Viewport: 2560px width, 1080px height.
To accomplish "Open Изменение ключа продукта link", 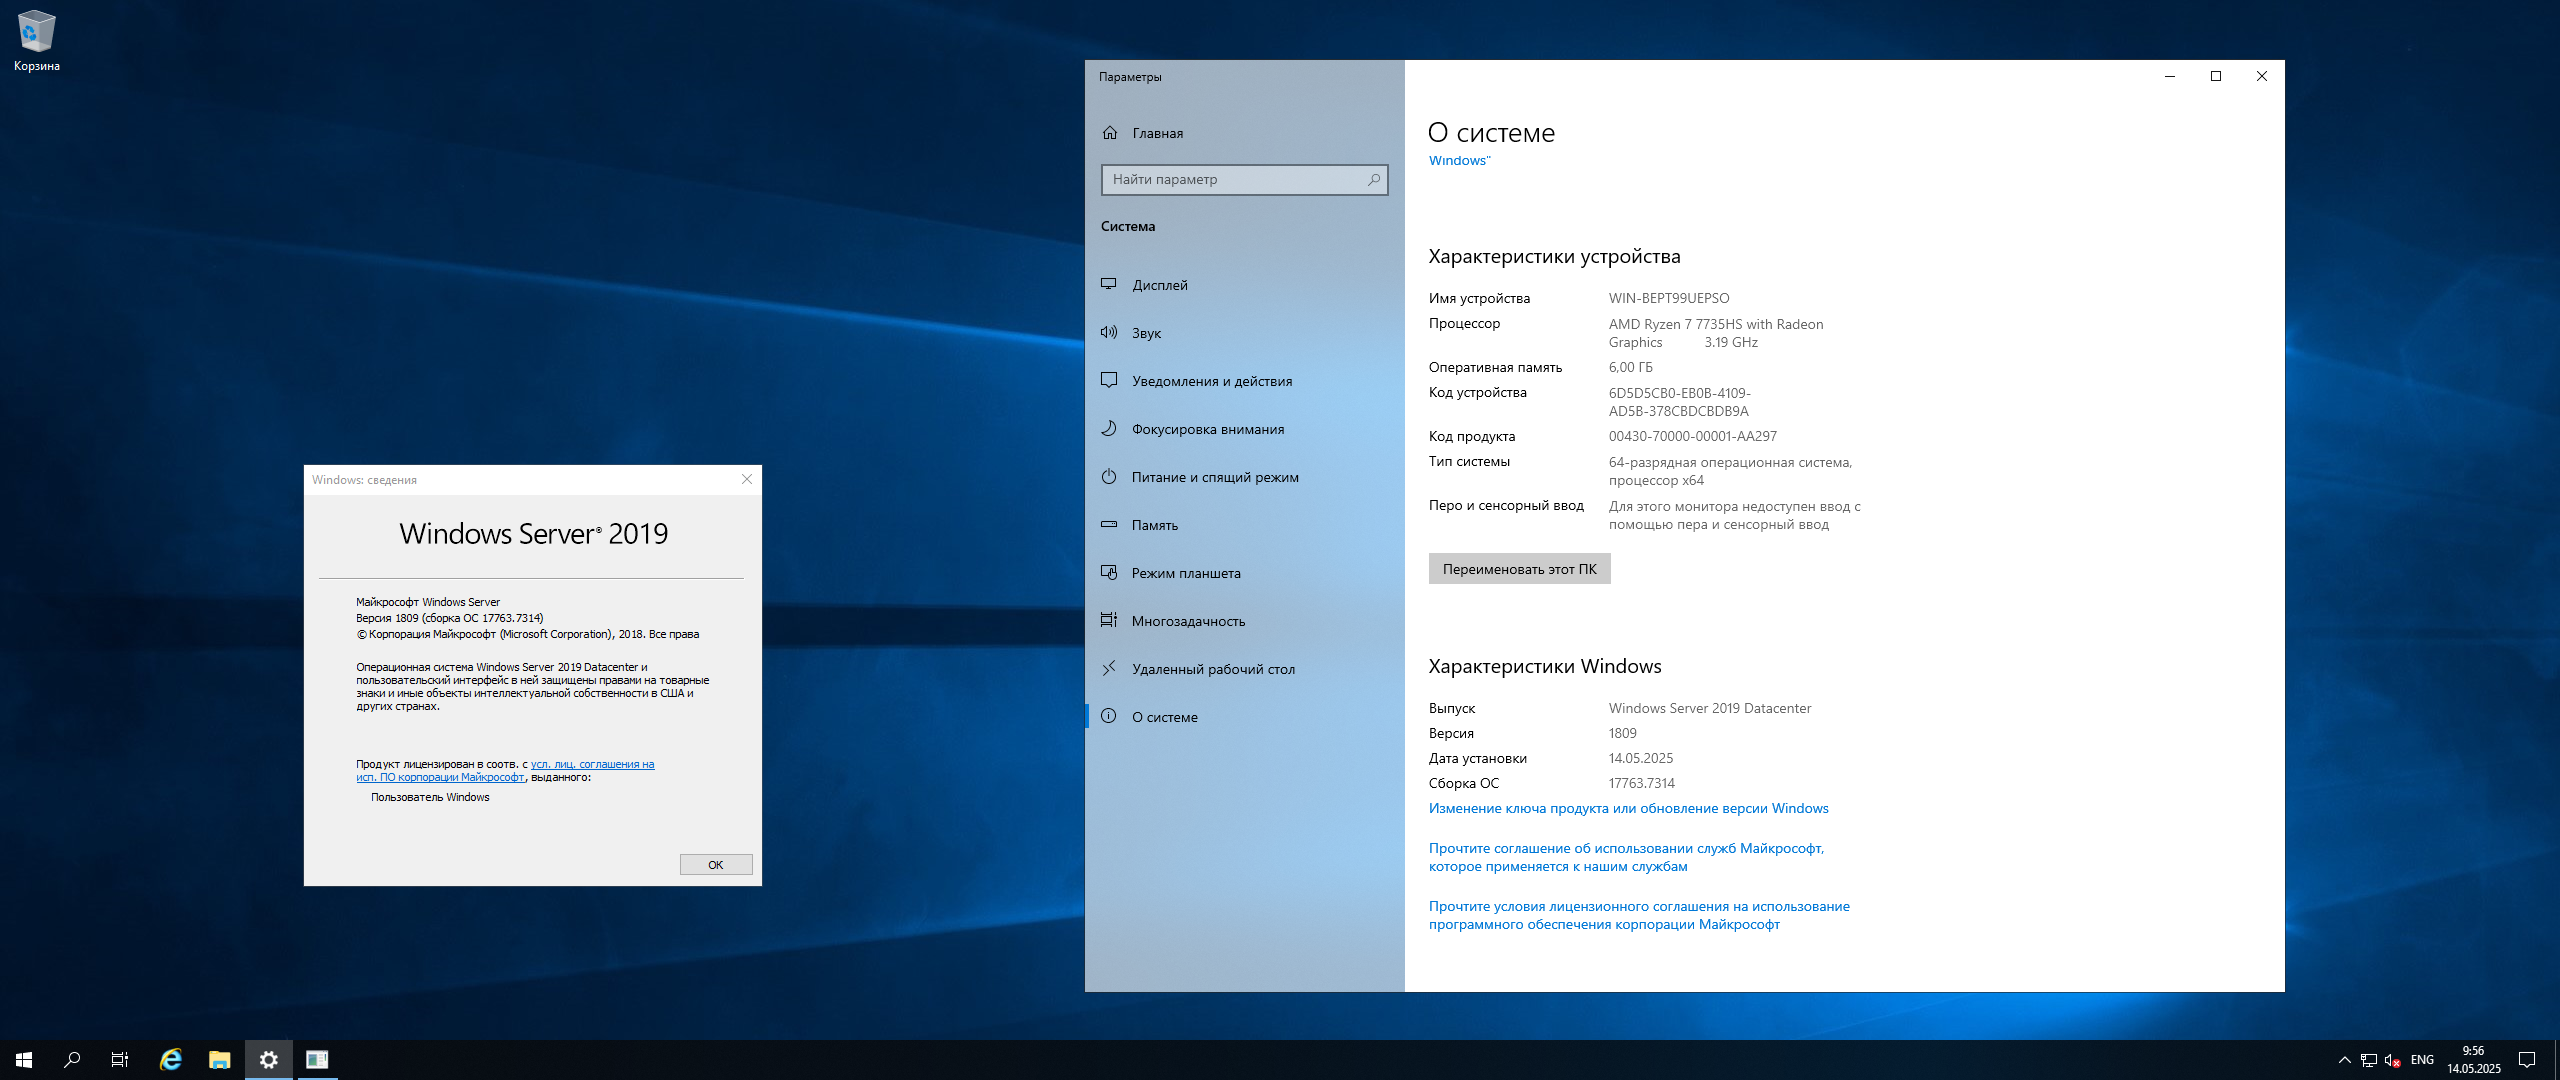I will click(x=1628, y=808).
